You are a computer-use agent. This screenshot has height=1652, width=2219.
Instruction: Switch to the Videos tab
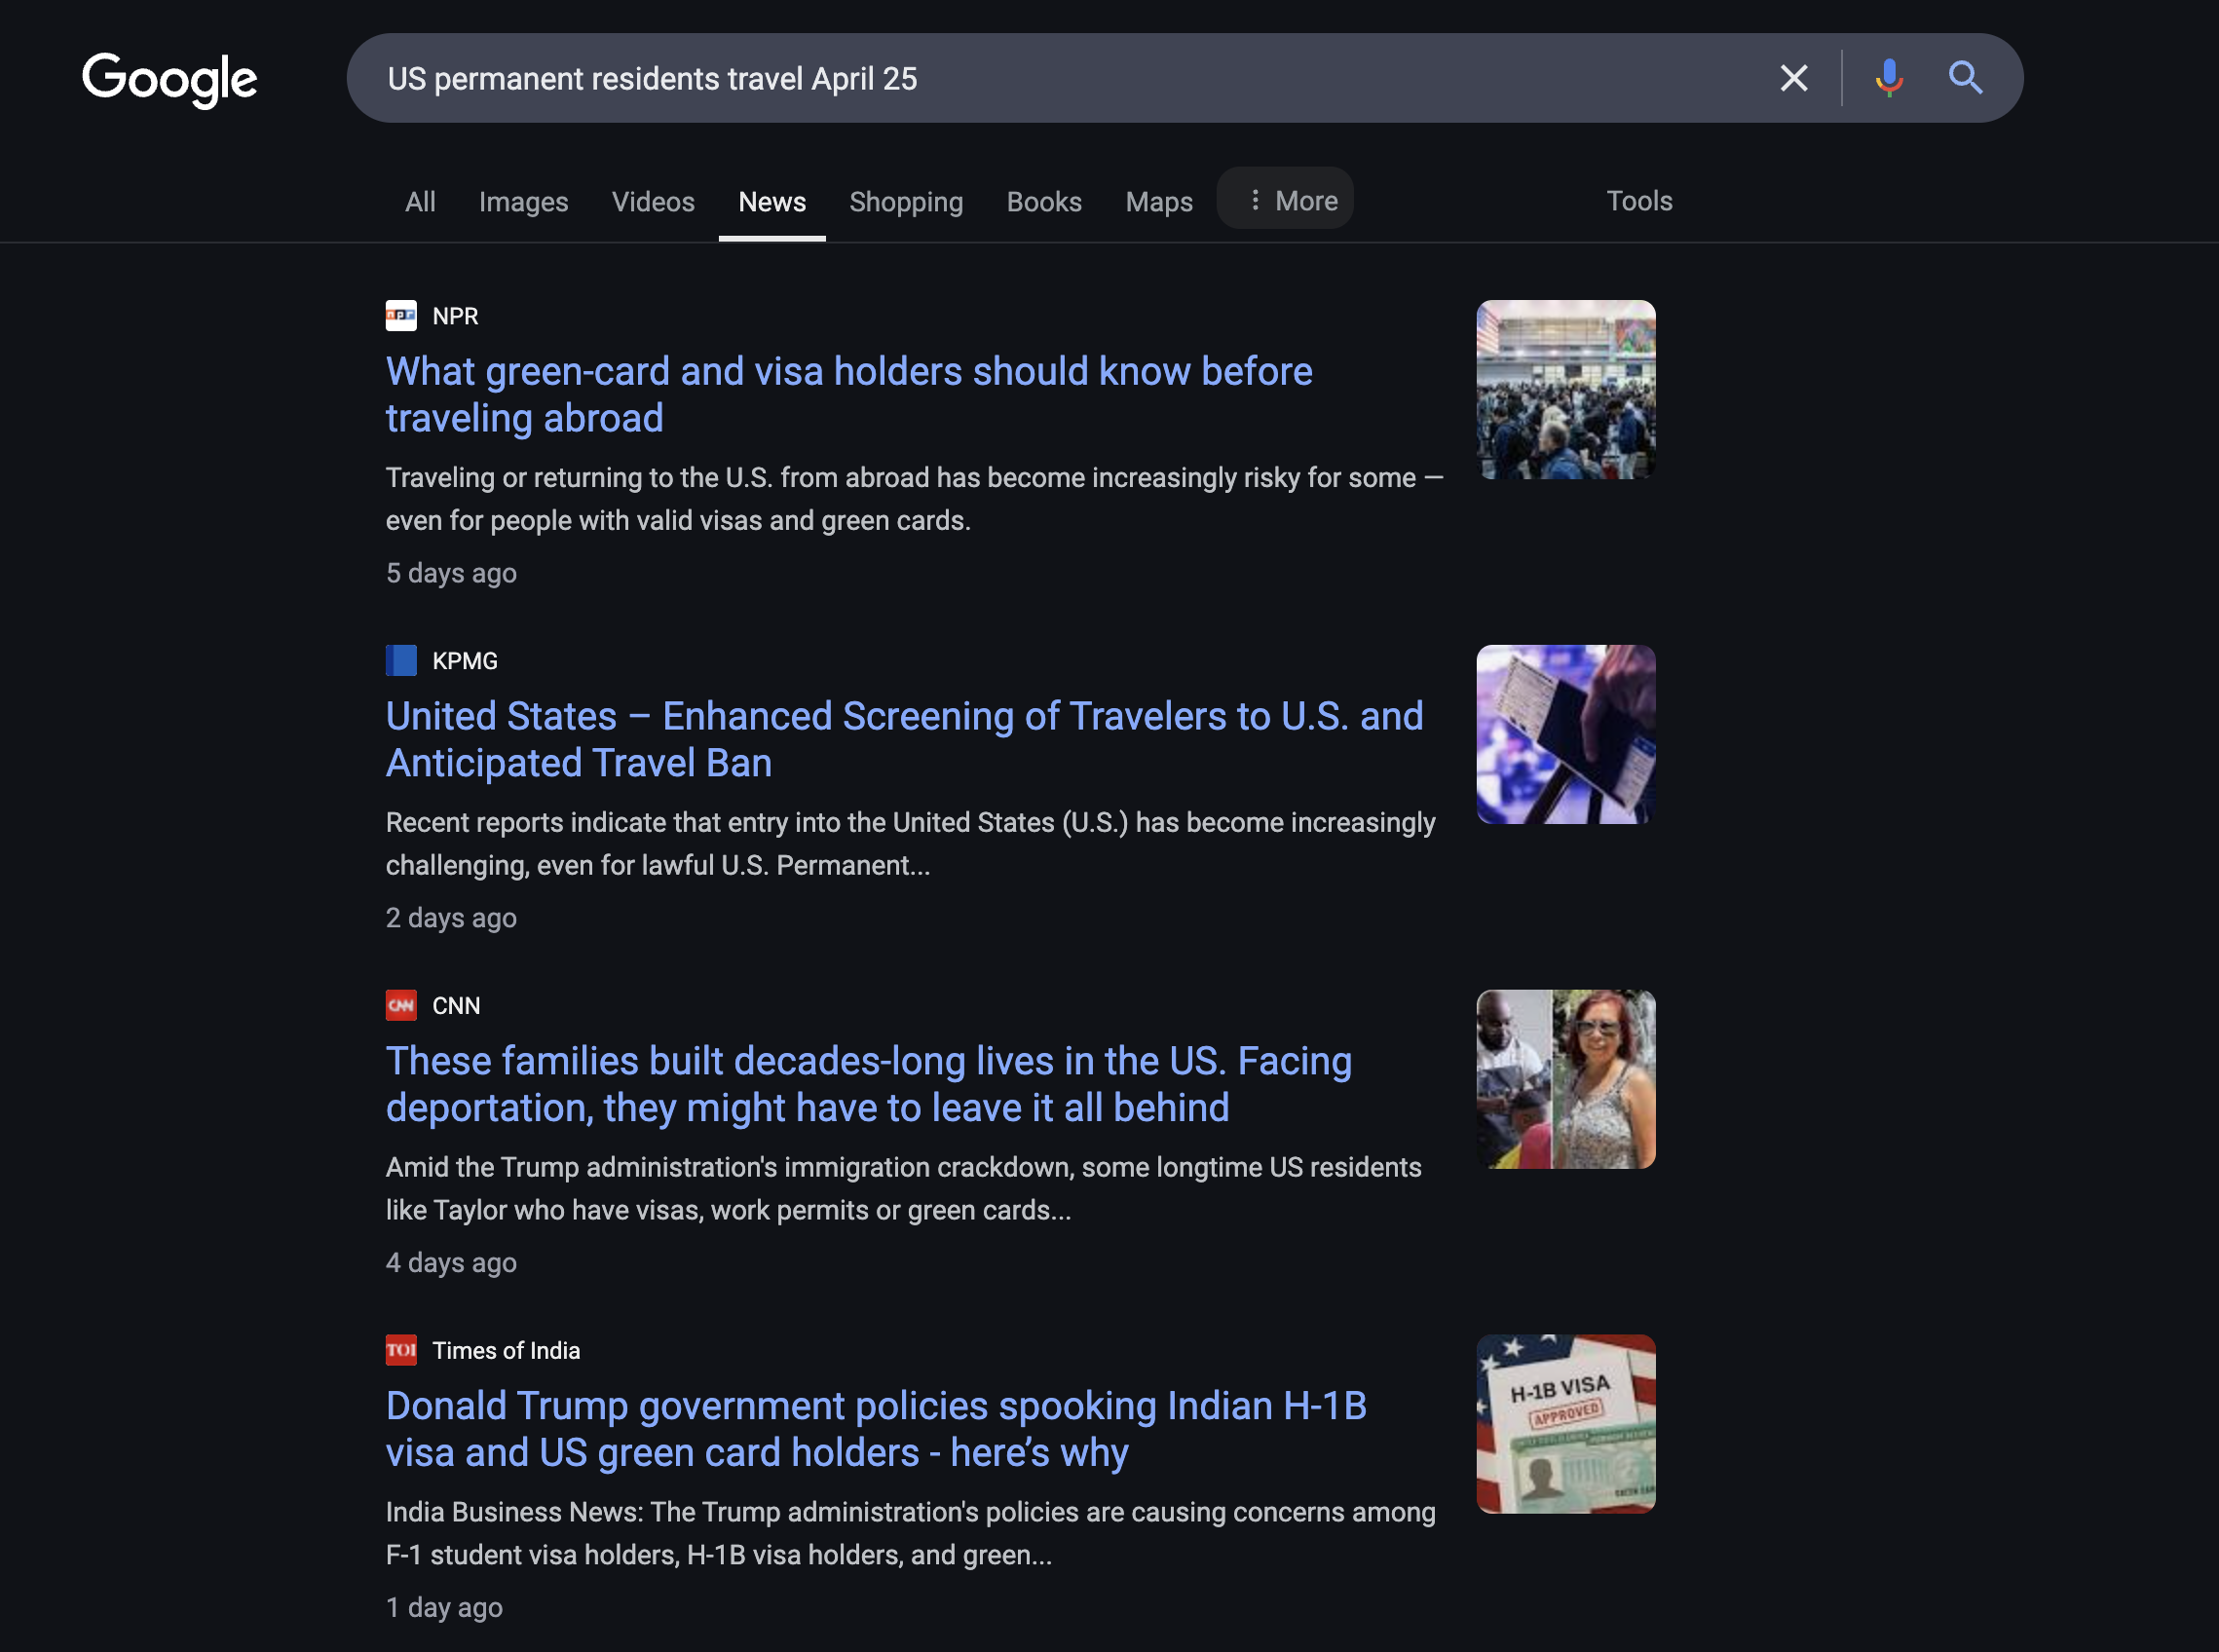click(653, 202)
